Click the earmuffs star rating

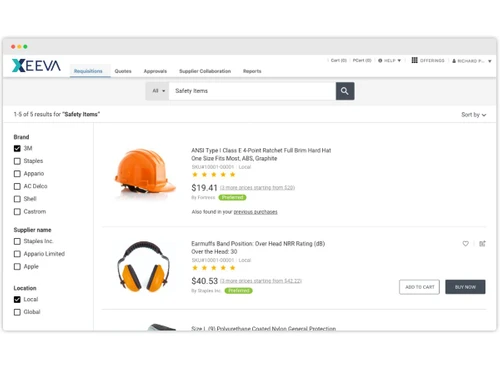point(214,268)
